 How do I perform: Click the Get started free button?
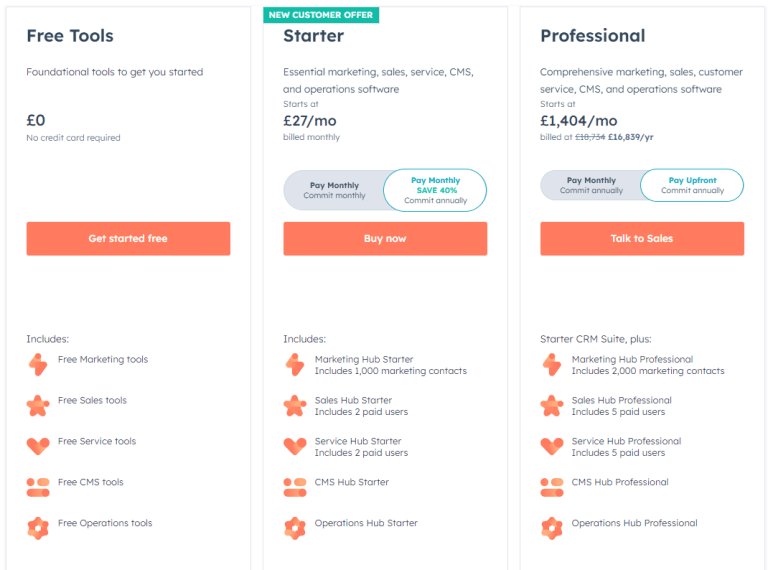[x=128, y=238]
